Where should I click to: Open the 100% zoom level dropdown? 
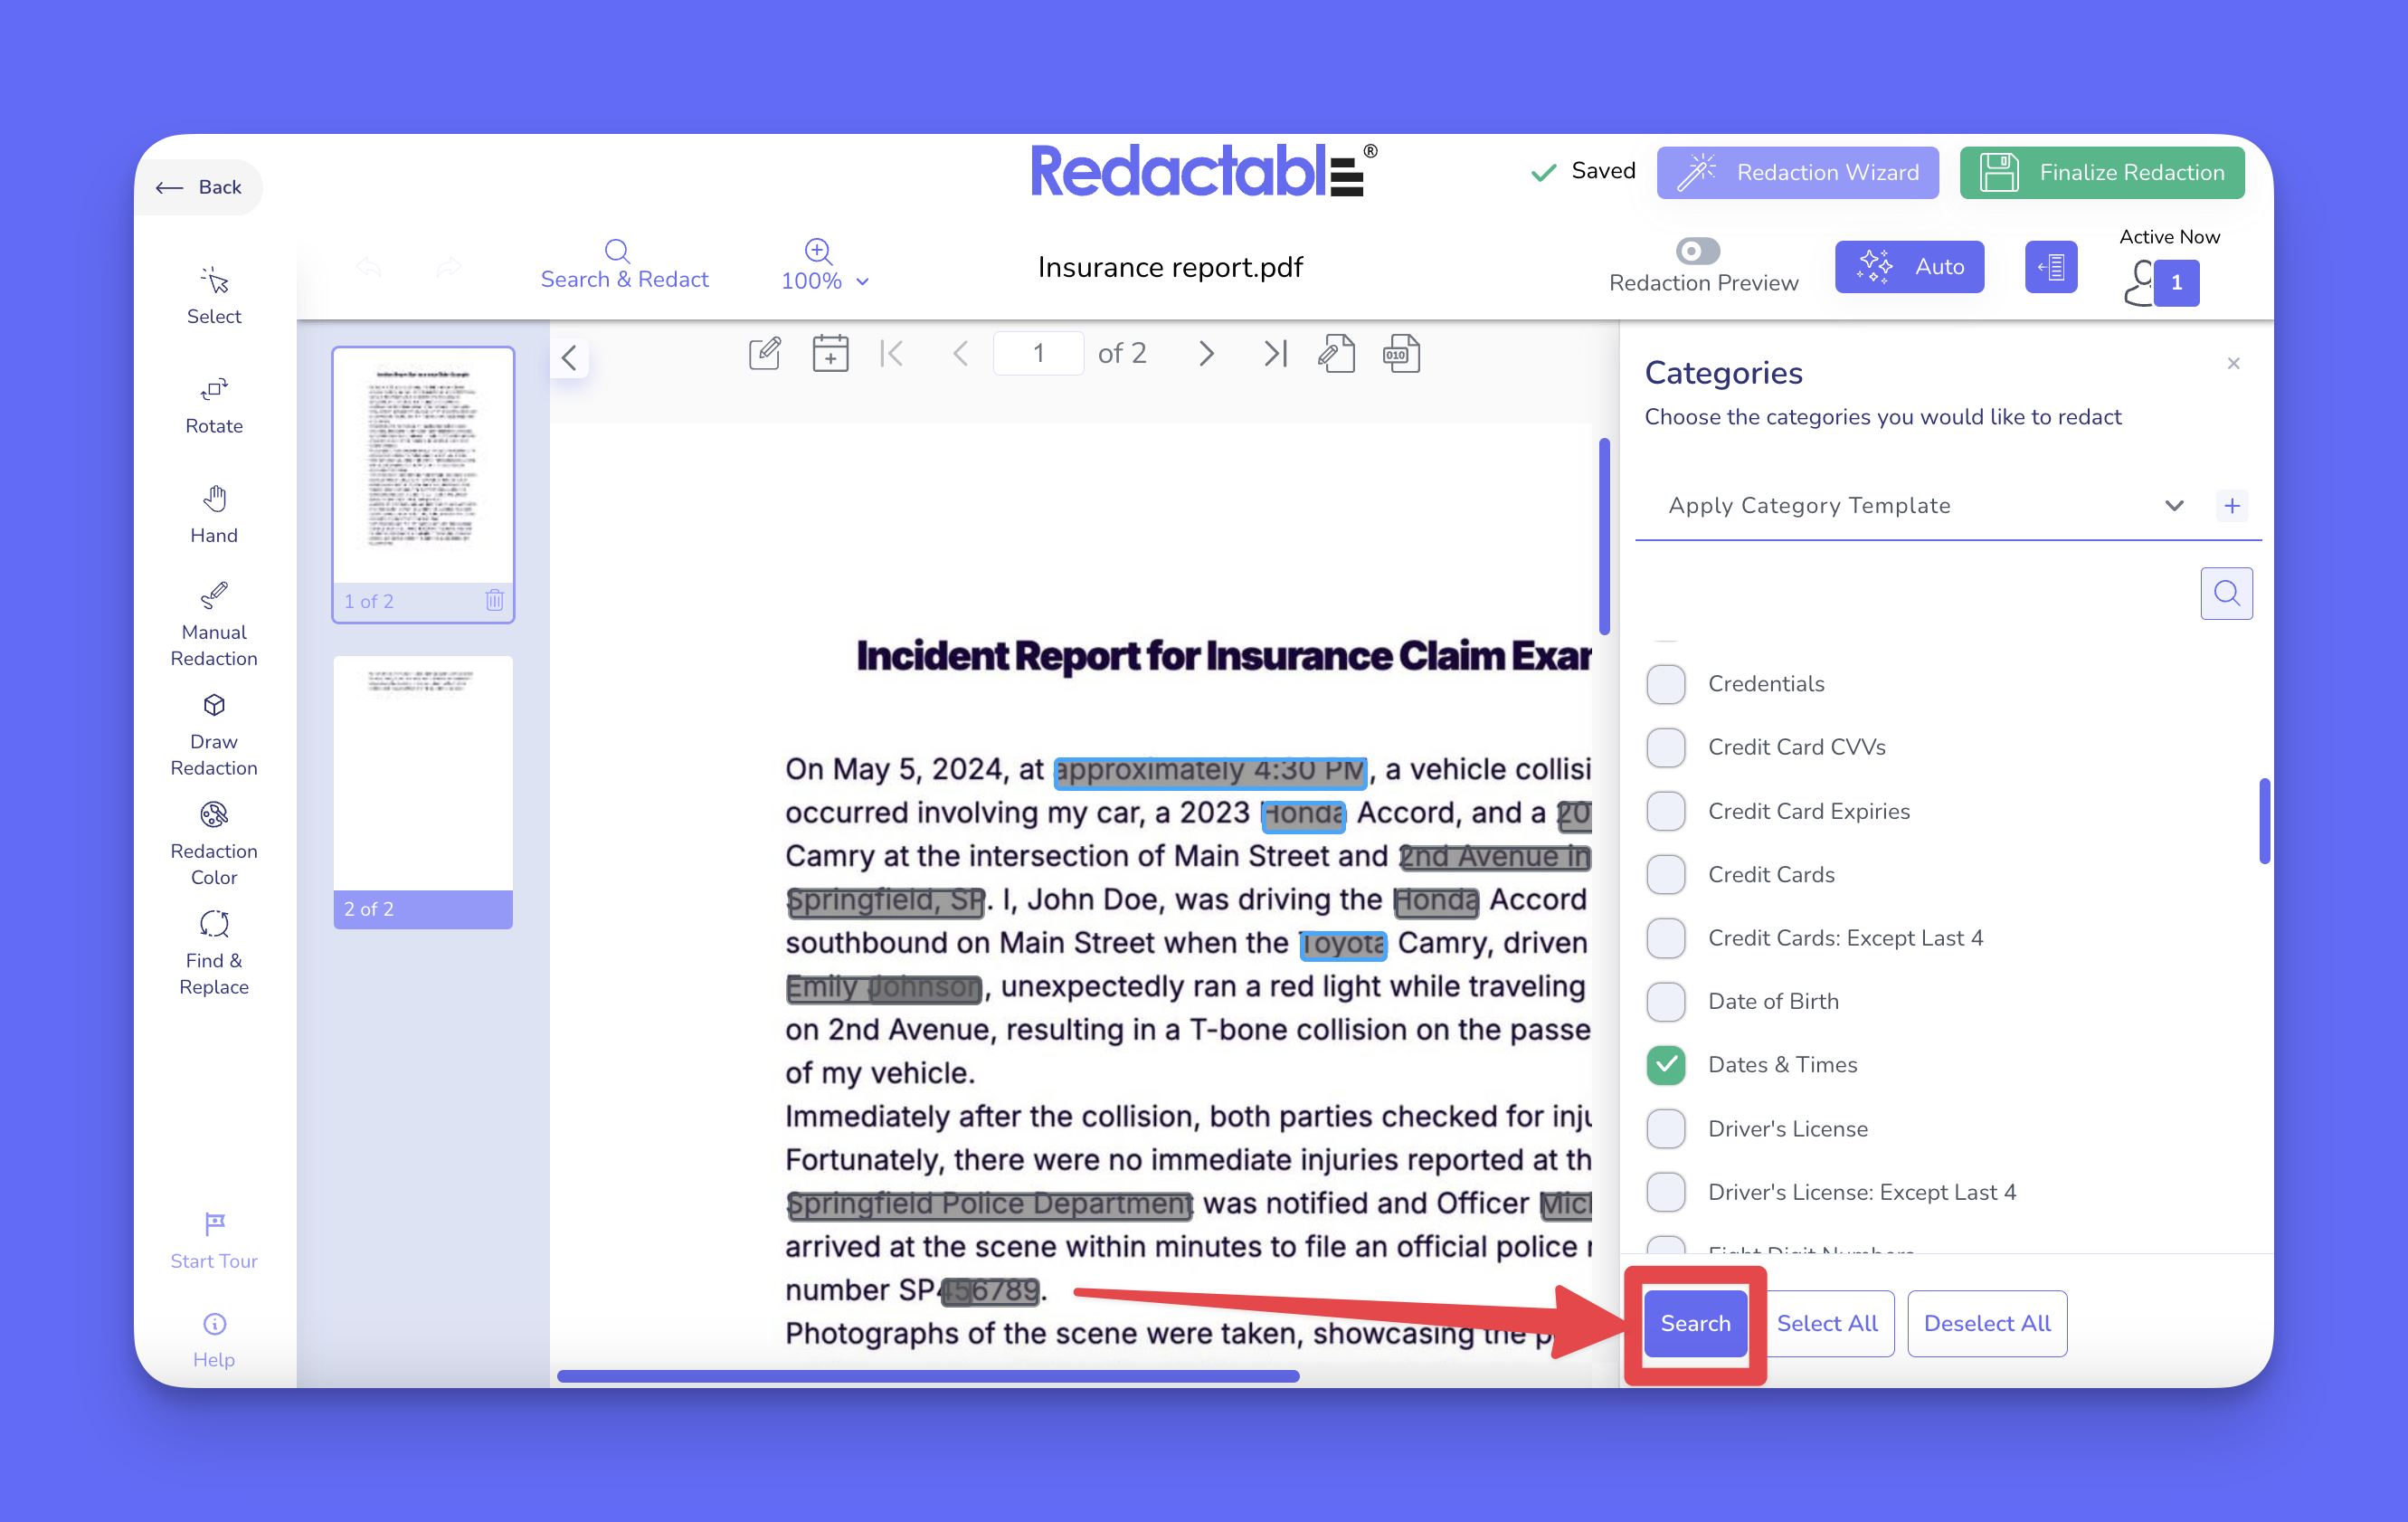pyautogui.click(x=824, y=281)
